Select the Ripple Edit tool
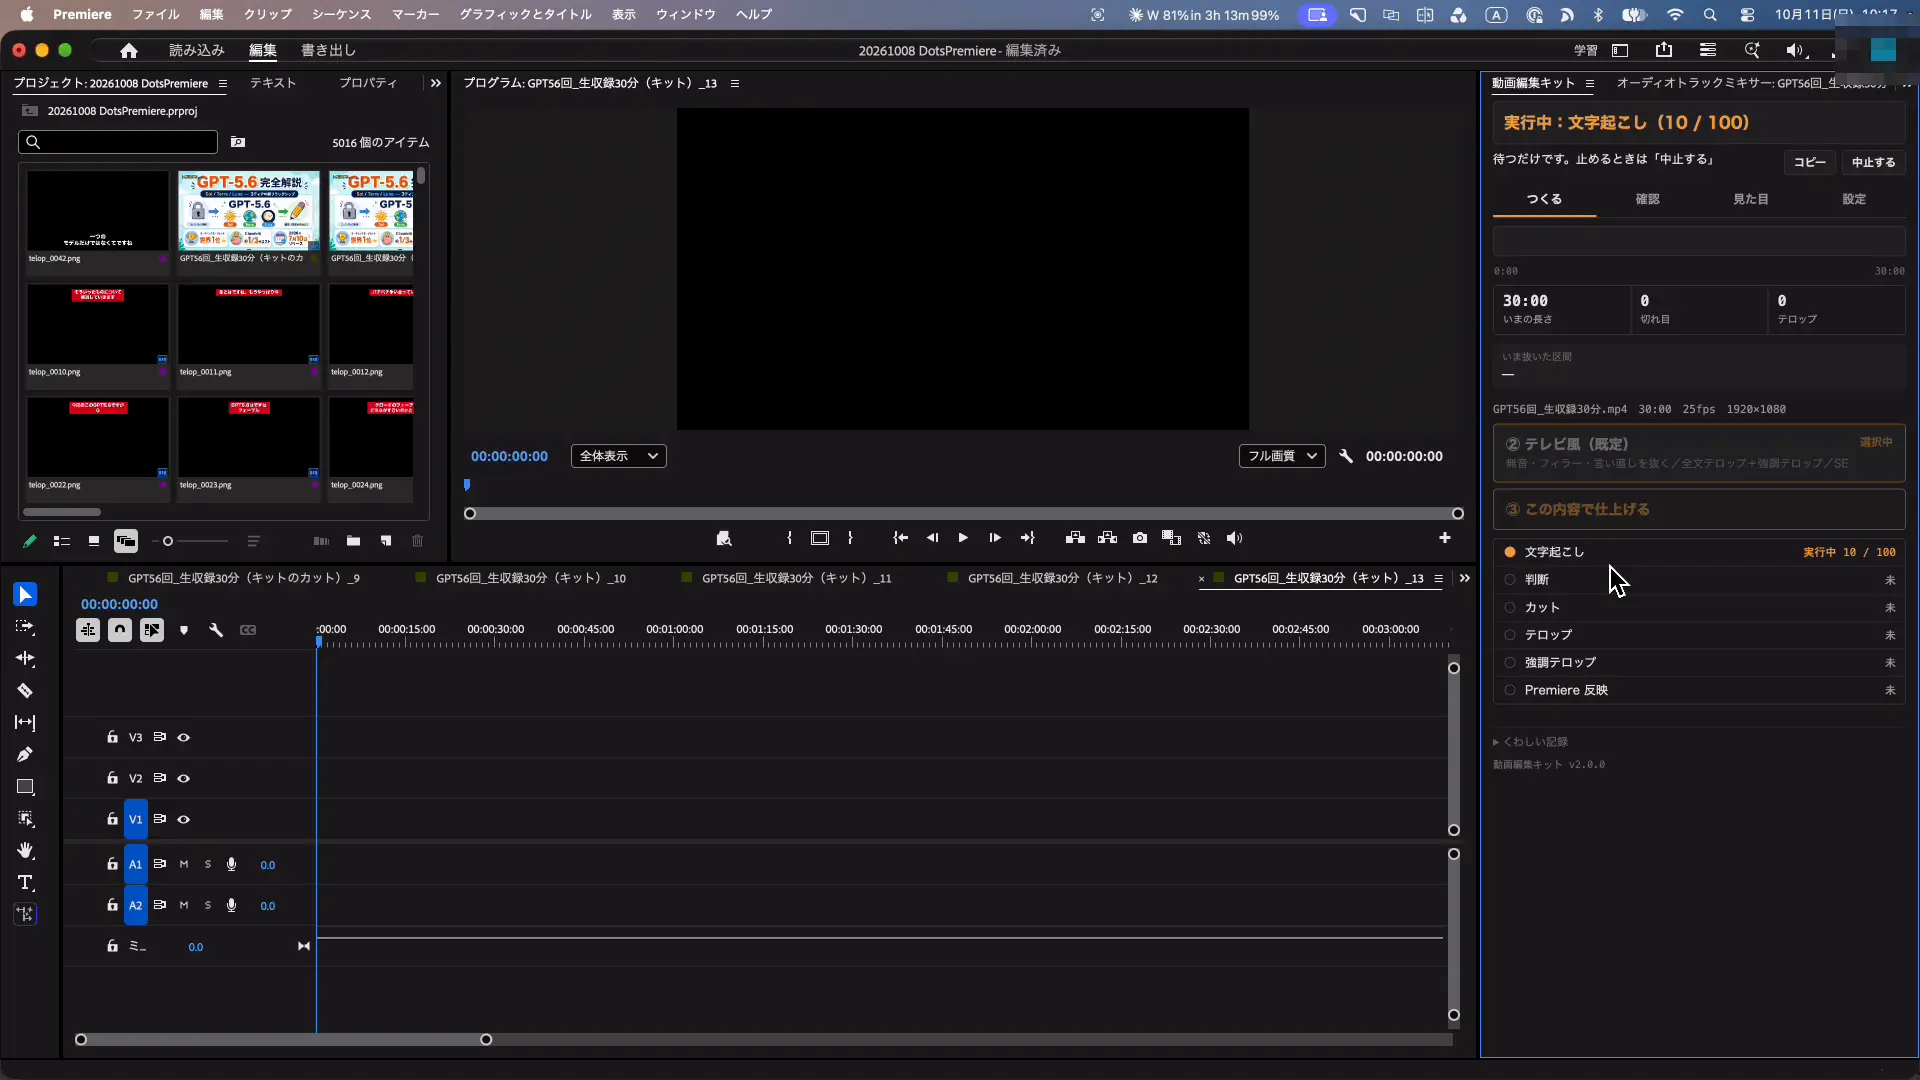The image size is (1920, 1080). click(25, 659)
